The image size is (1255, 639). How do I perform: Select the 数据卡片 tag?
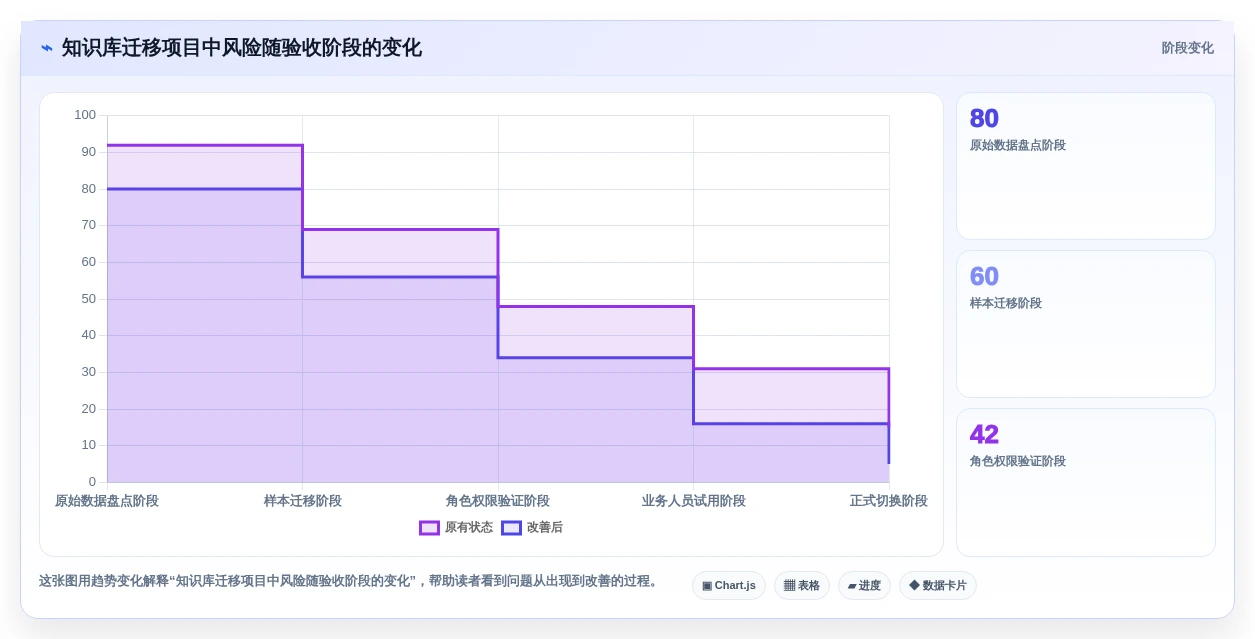pyautogui.click(x=938, y=585)
